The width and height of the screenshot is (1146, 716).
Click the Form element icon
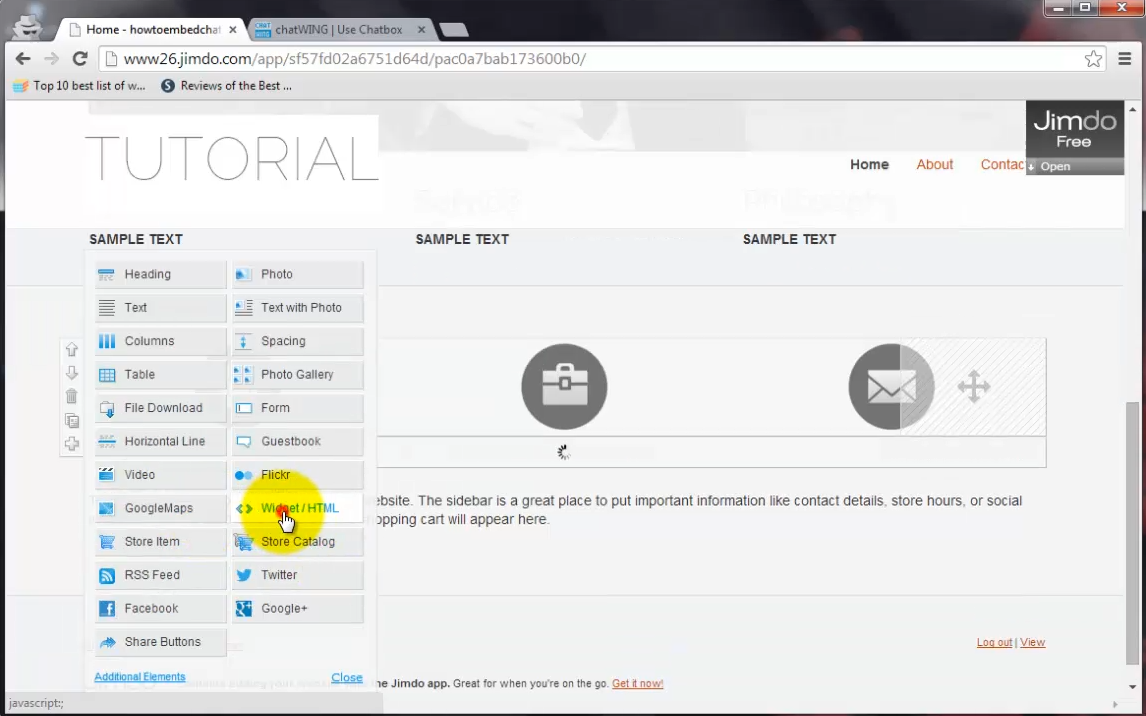(243, 408)
